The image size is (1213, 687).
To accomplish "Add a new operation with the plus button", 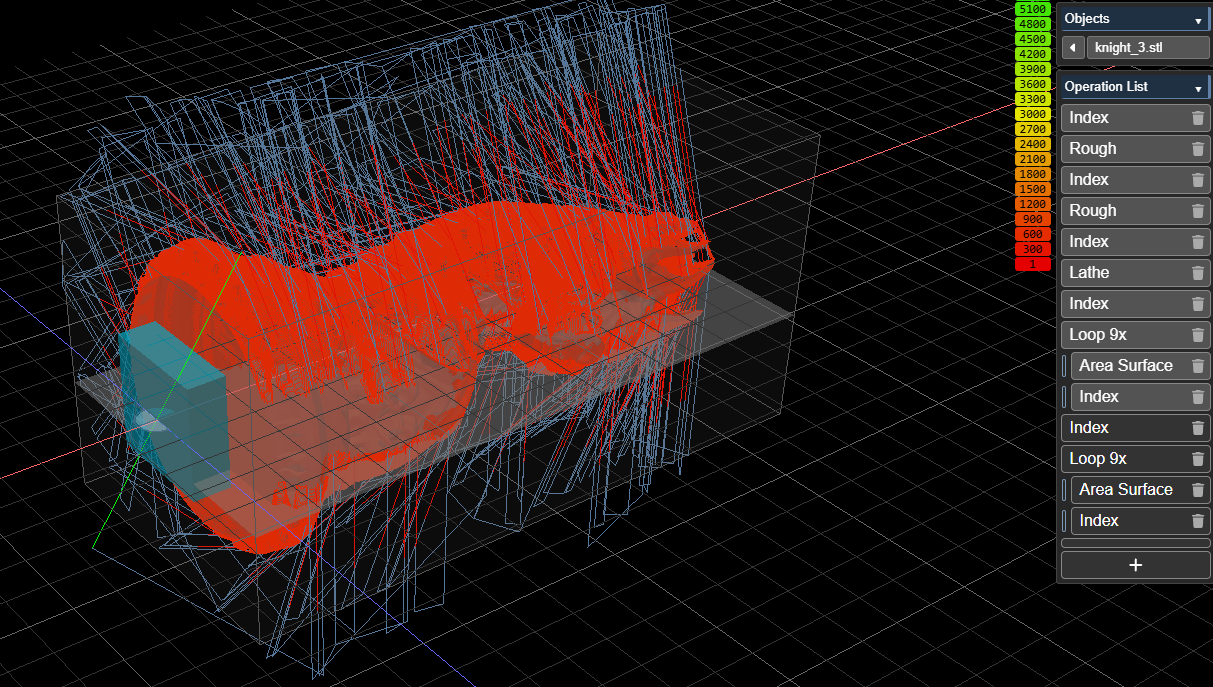I will tap(1134, 565).
